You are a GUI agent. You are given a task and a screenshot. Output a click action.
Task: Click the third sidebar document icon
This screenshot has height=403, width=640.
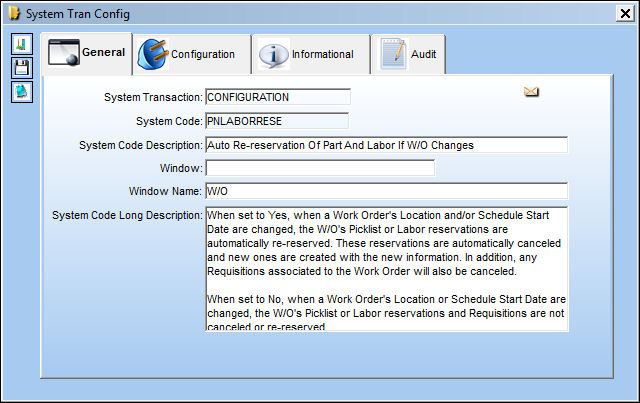22,91
